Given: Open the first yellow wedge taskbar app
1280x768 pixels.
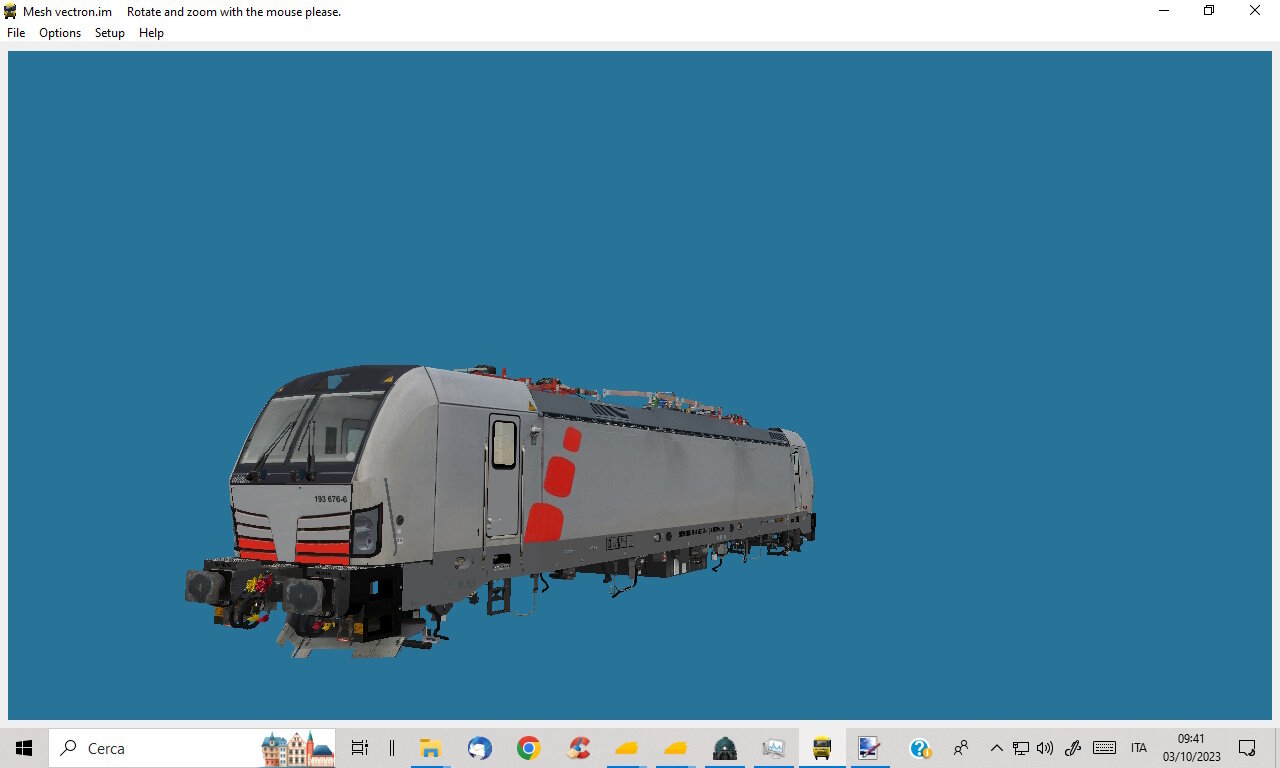Looking at the screenshot, I should [x=627, y=748].
